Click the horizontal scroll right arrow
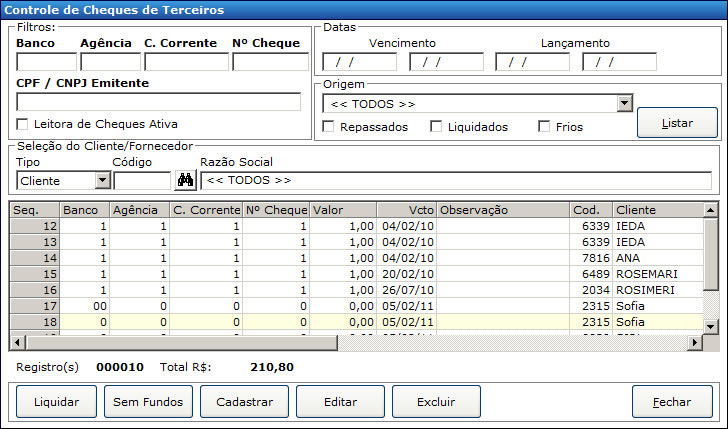 tap(695, 343)
